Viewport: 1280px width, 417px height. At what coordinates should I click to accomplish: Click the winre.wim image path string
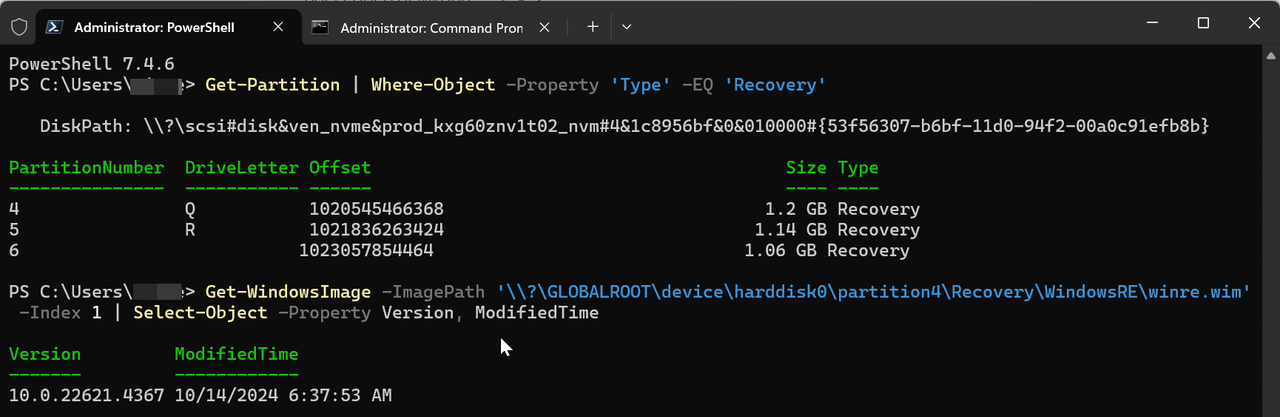873,292
